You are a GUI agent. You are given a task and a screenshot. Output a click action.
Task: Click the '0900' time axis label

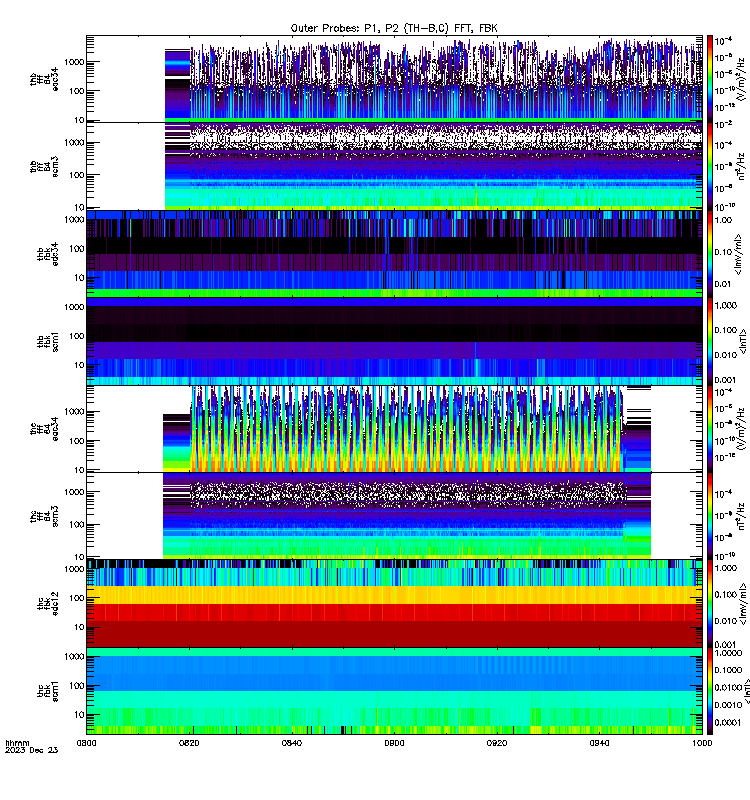(x=394, y=743)
